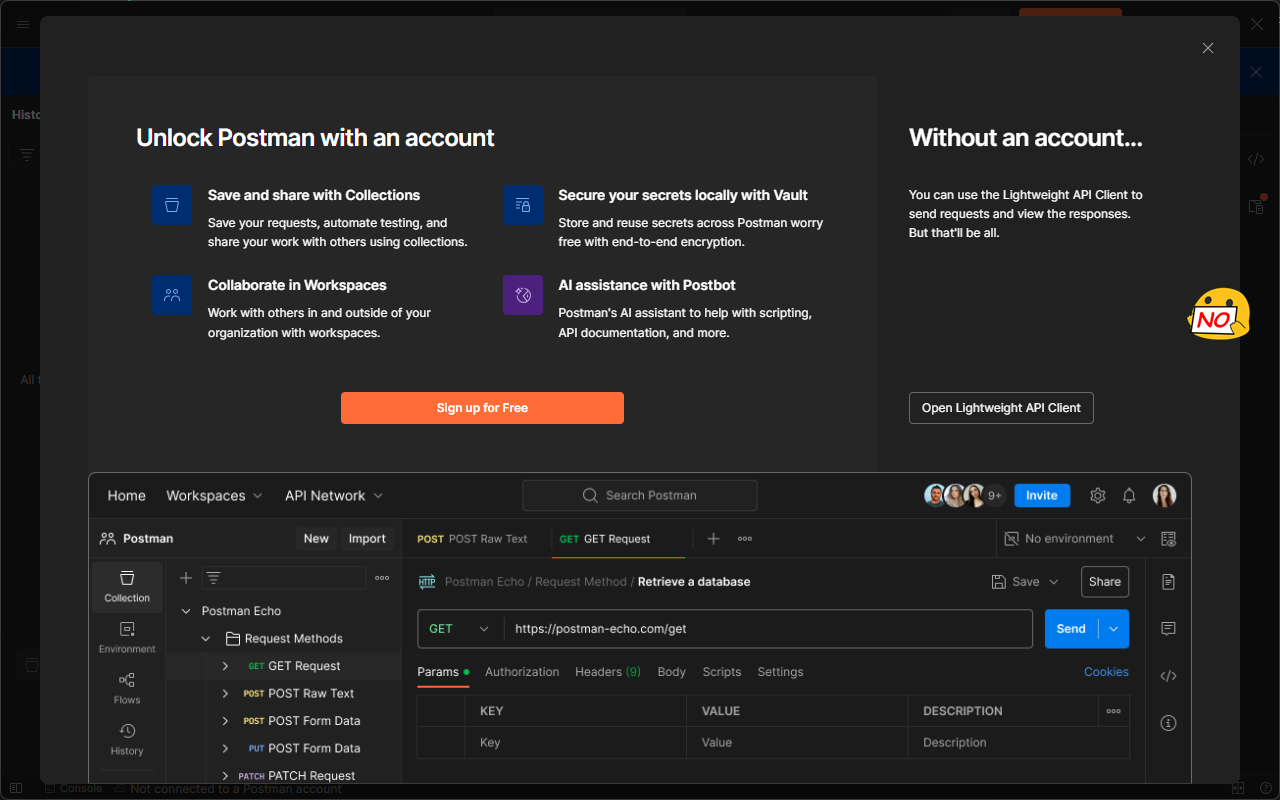
Task: Expand the GET Request tree item
Action: pyautogui.click(x=225, y=666)
